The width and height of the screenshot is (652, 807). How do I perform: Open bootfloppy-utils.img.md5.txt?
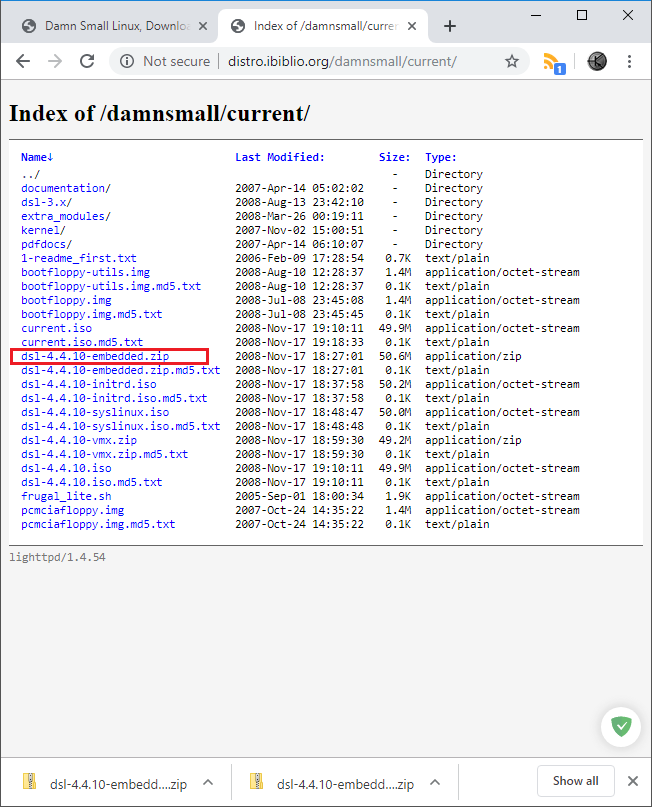(111, 286)
